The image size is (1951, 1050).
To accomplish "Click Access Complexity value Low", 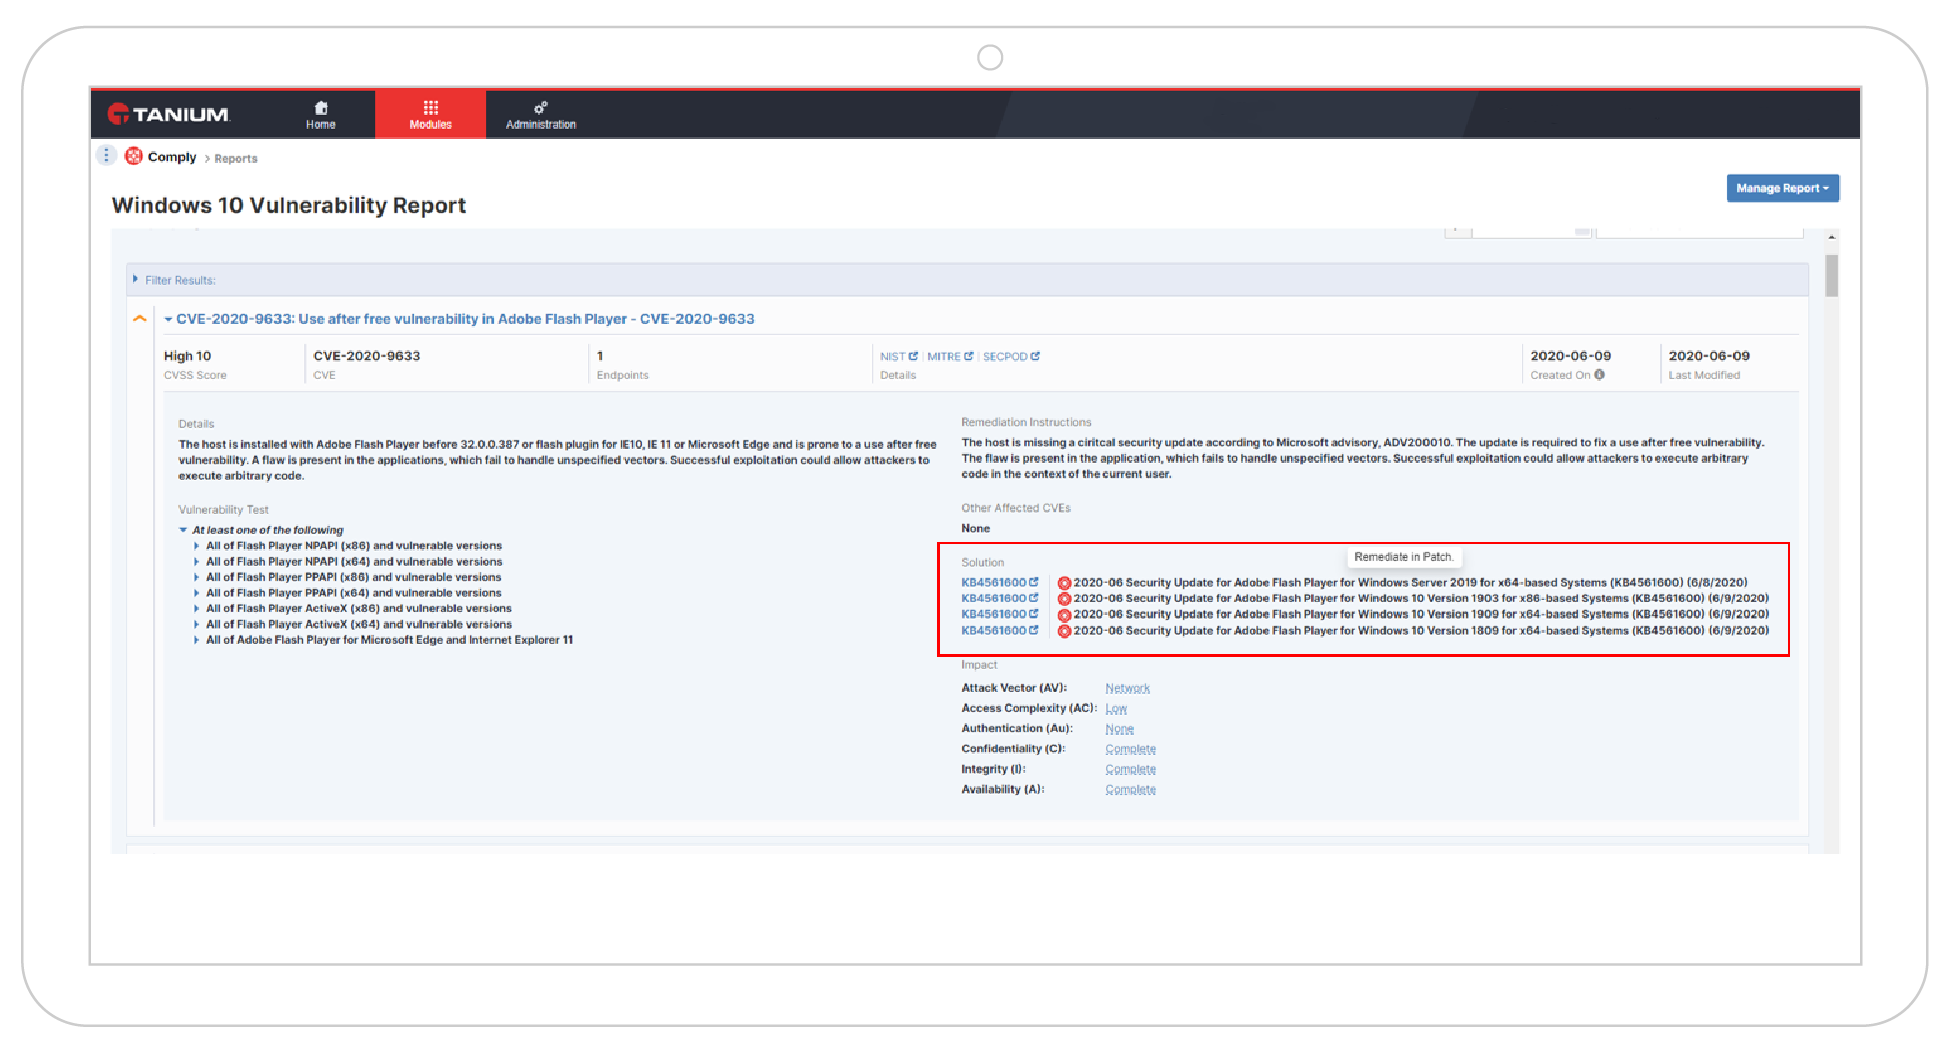I will 1116,708.
